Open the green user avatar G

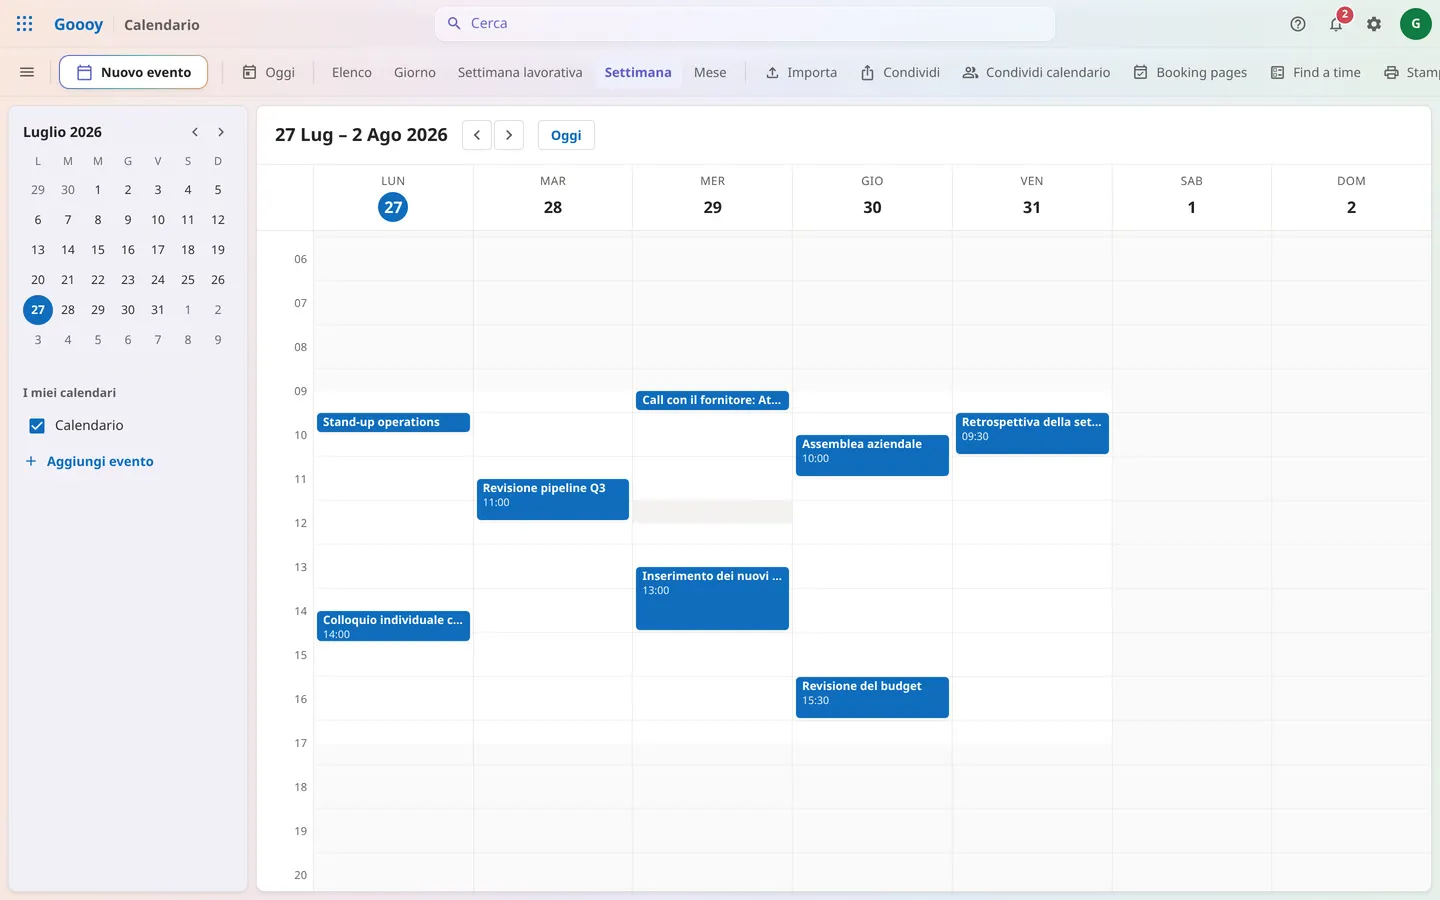[x=1415, y=24]
